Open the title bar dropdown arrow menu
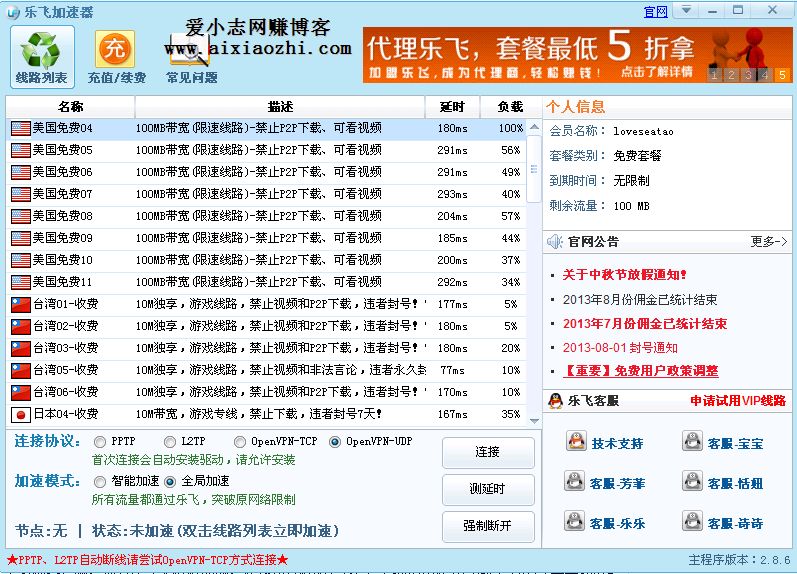 pos(686,10)
